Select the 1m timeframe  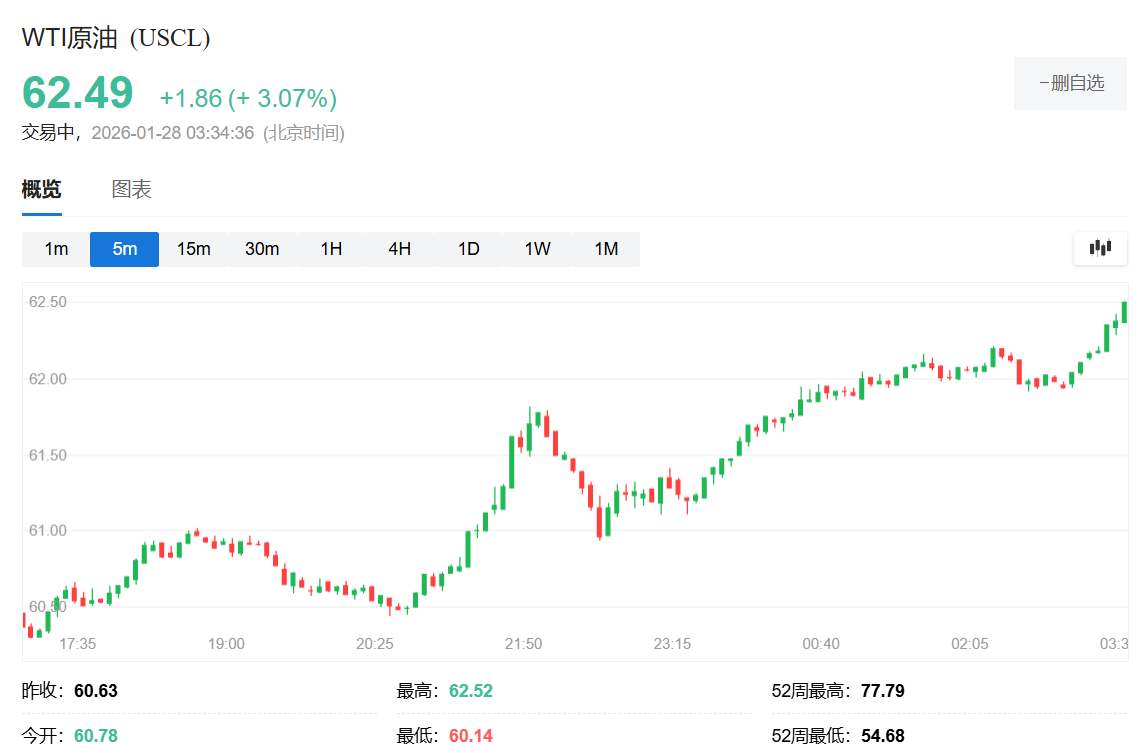pyautogui.click(x=54, y=249)
